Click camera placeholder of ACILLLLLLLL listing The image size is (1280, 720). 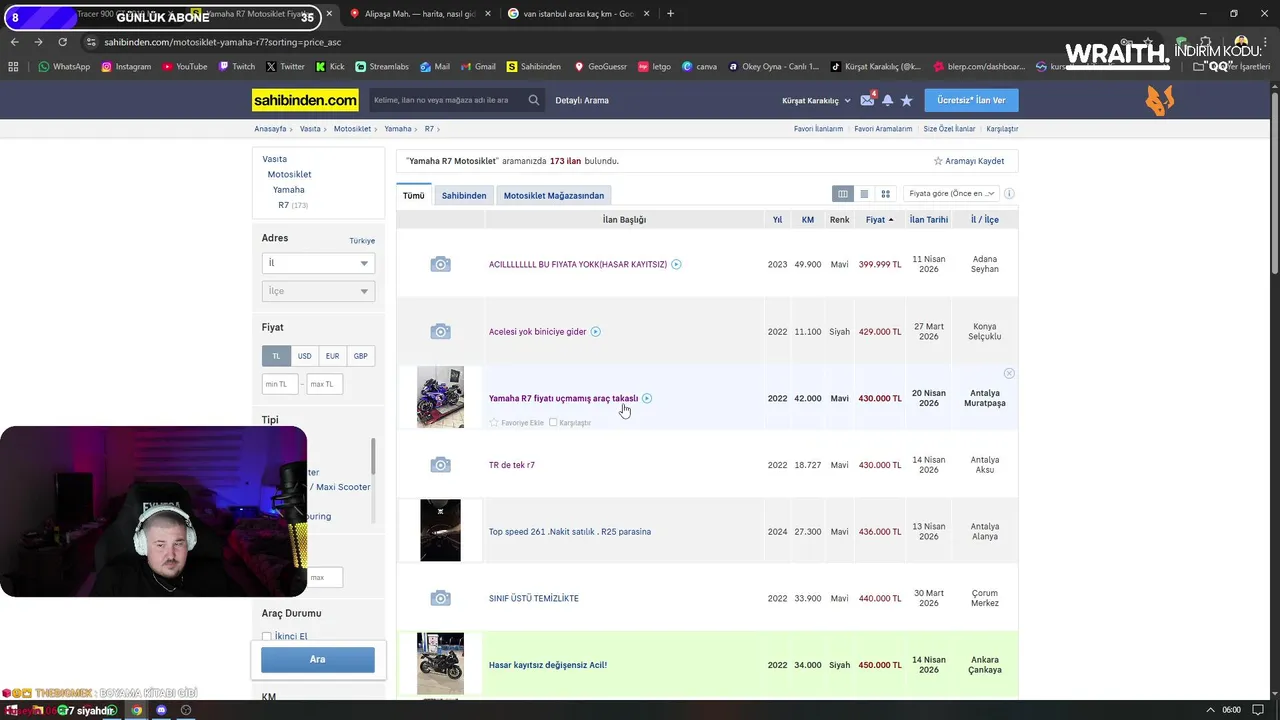click(440, 264)
